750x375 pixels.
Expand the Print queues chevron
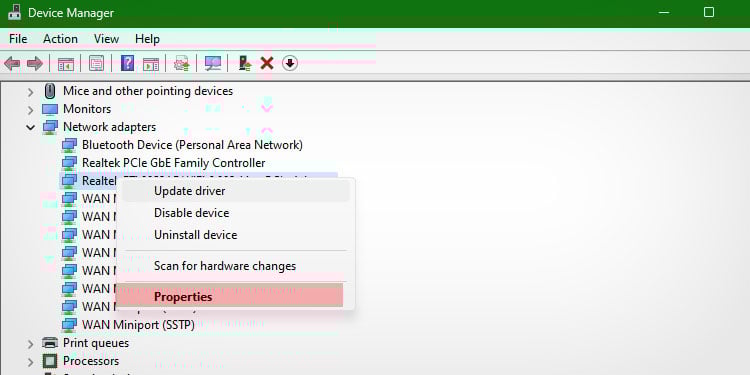31,344
